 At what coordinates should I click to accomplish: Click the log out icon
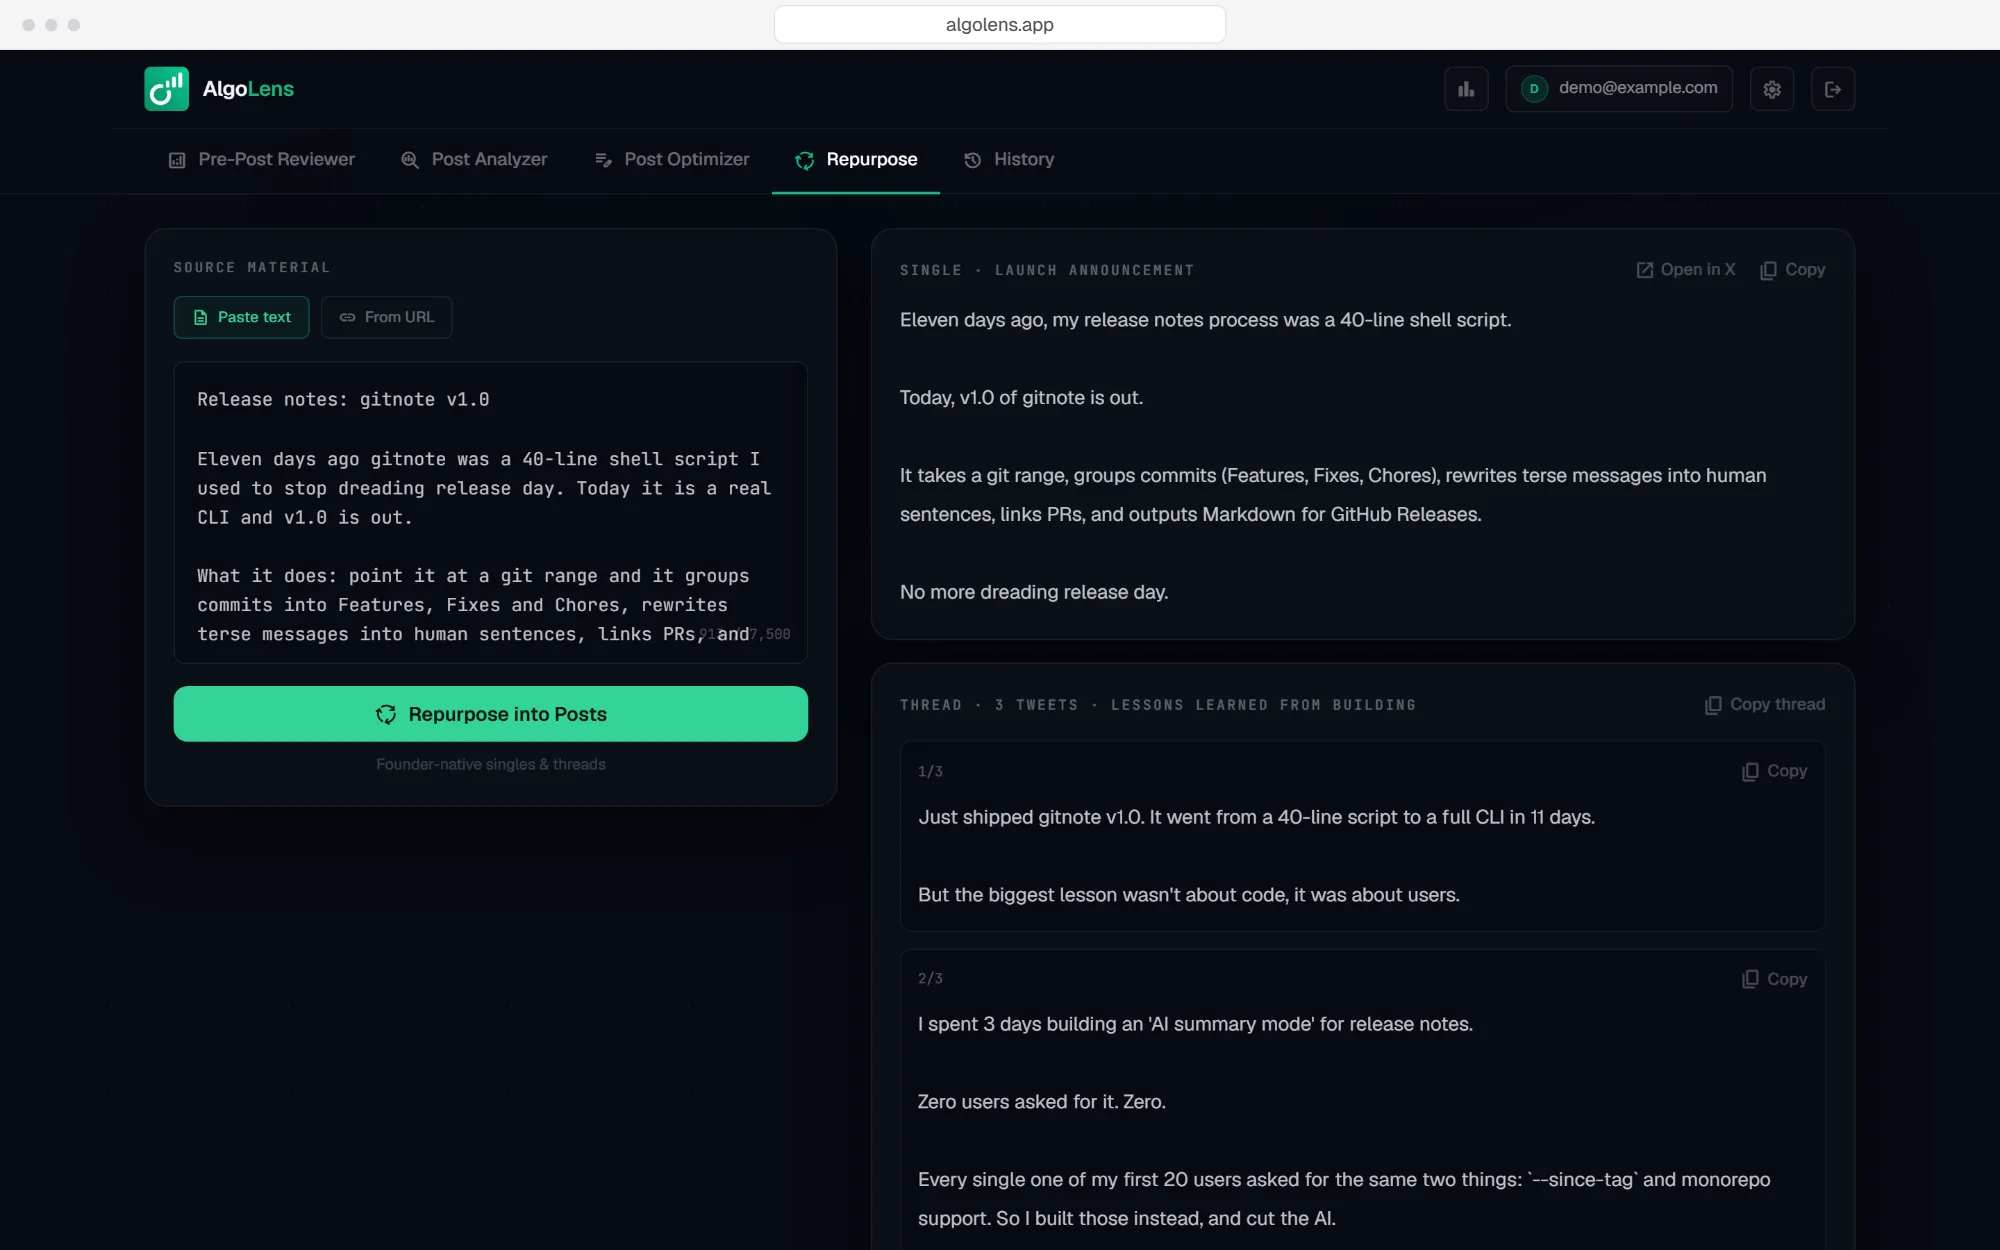[x=1833, y=89]
